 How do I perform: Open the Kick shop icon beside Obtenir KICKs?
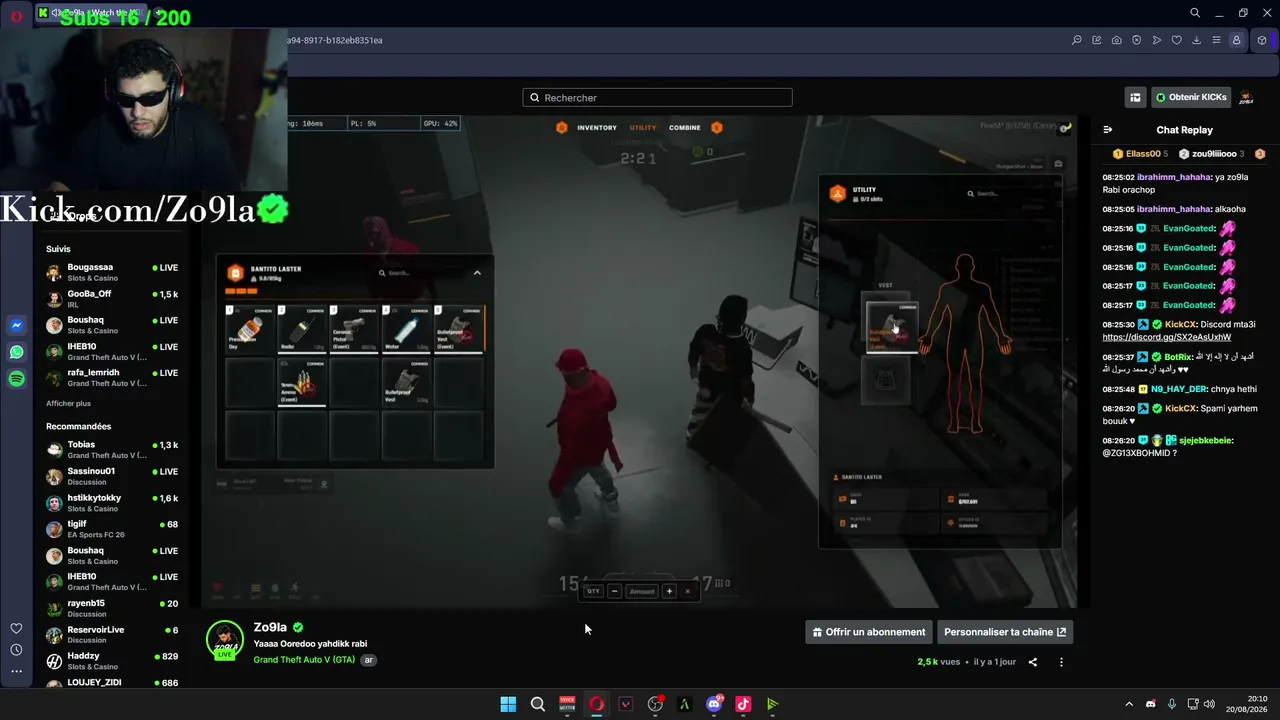pos(1135,97)
